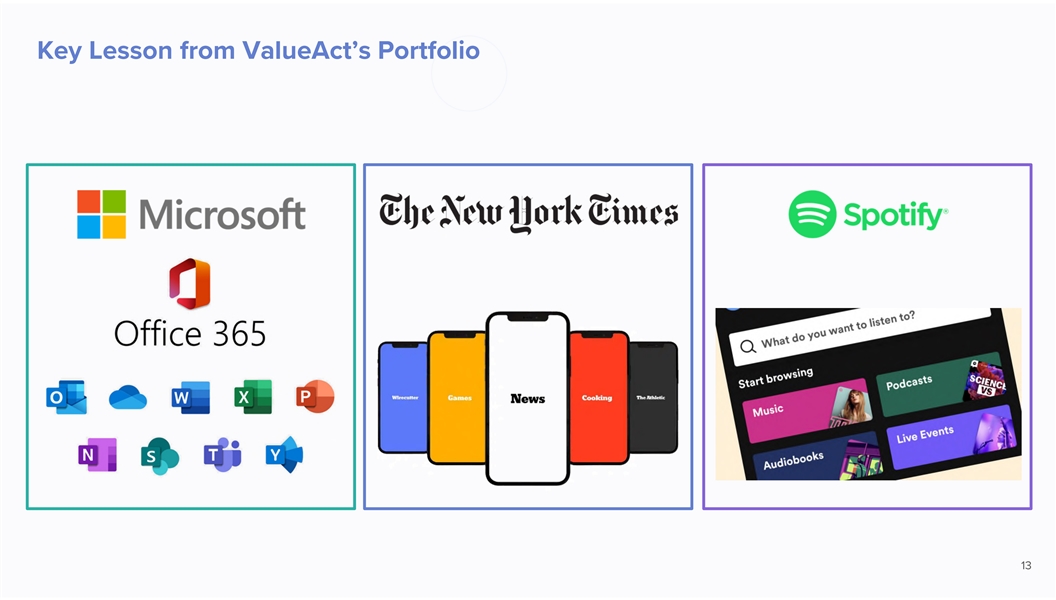
Task: Tap the white News phone screen
Action: tap(528, 398)
